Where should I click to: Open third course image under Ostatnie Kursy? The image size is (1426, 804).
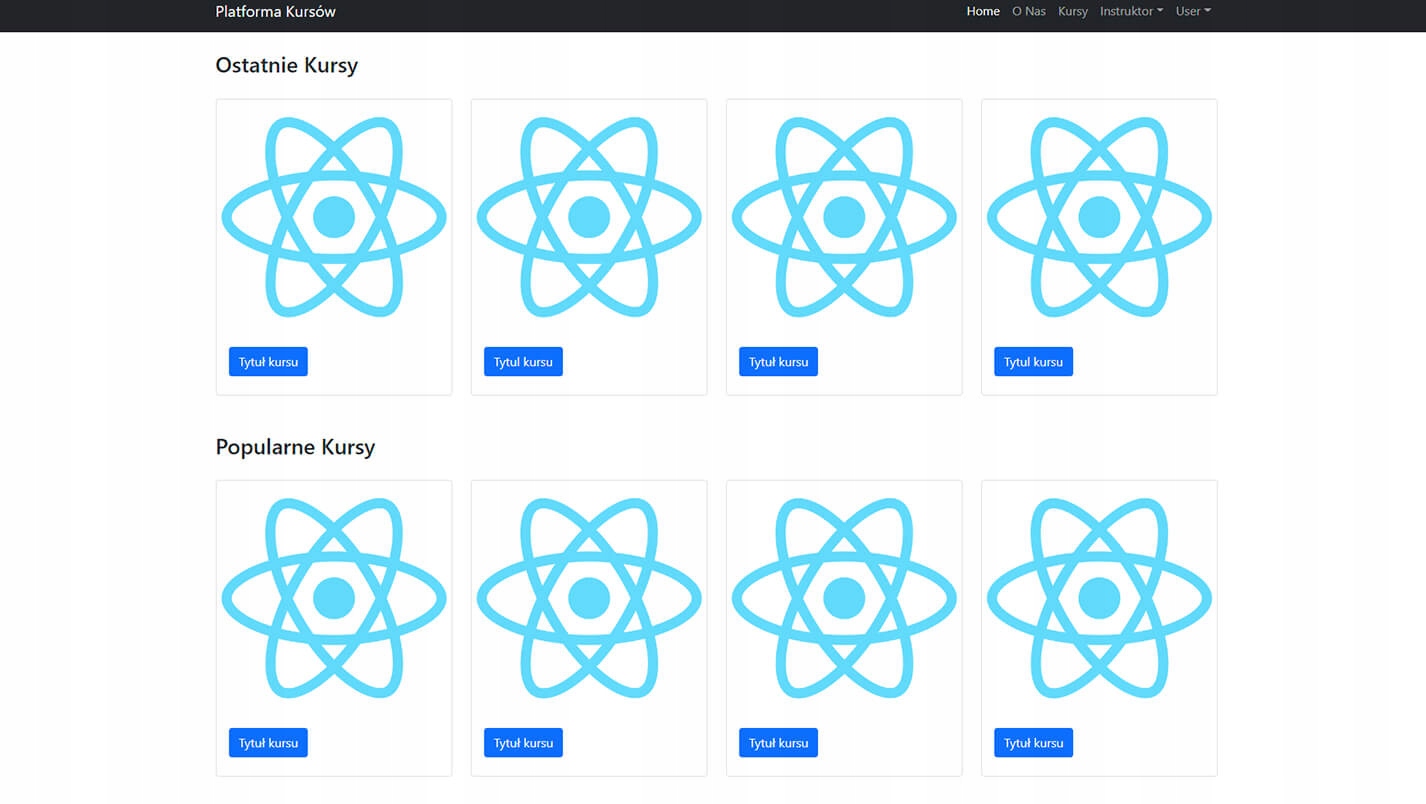pyautogui.click(x=844, y=217)
